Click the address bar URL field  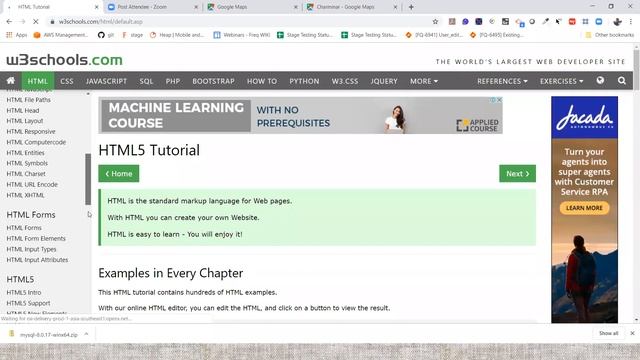coord(241,22)
